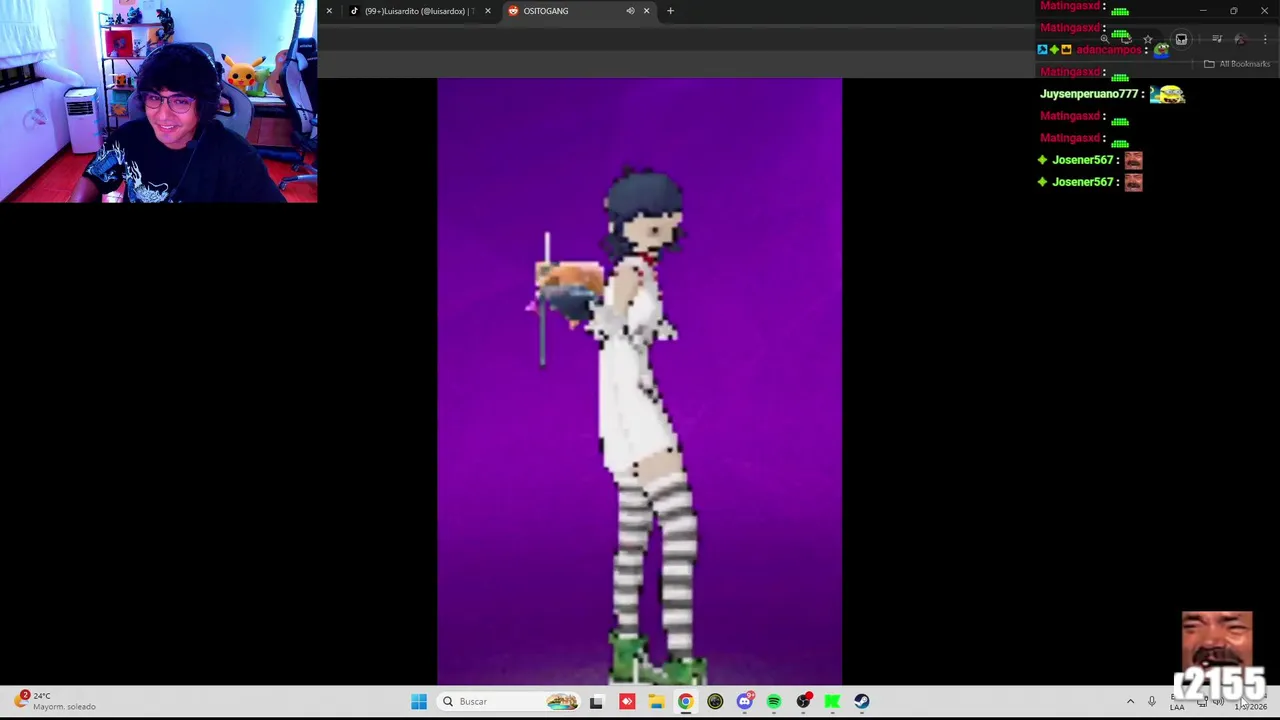Mute the OSITOGANG tab audio icon
The height and width of the screenshot is (720, 1280).
630,11
